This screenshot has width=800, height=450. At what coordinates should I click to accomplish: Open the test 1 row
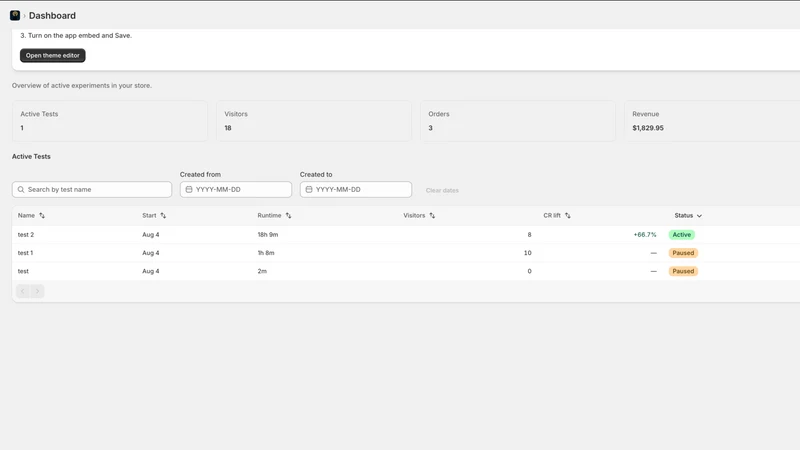(406, 253)
